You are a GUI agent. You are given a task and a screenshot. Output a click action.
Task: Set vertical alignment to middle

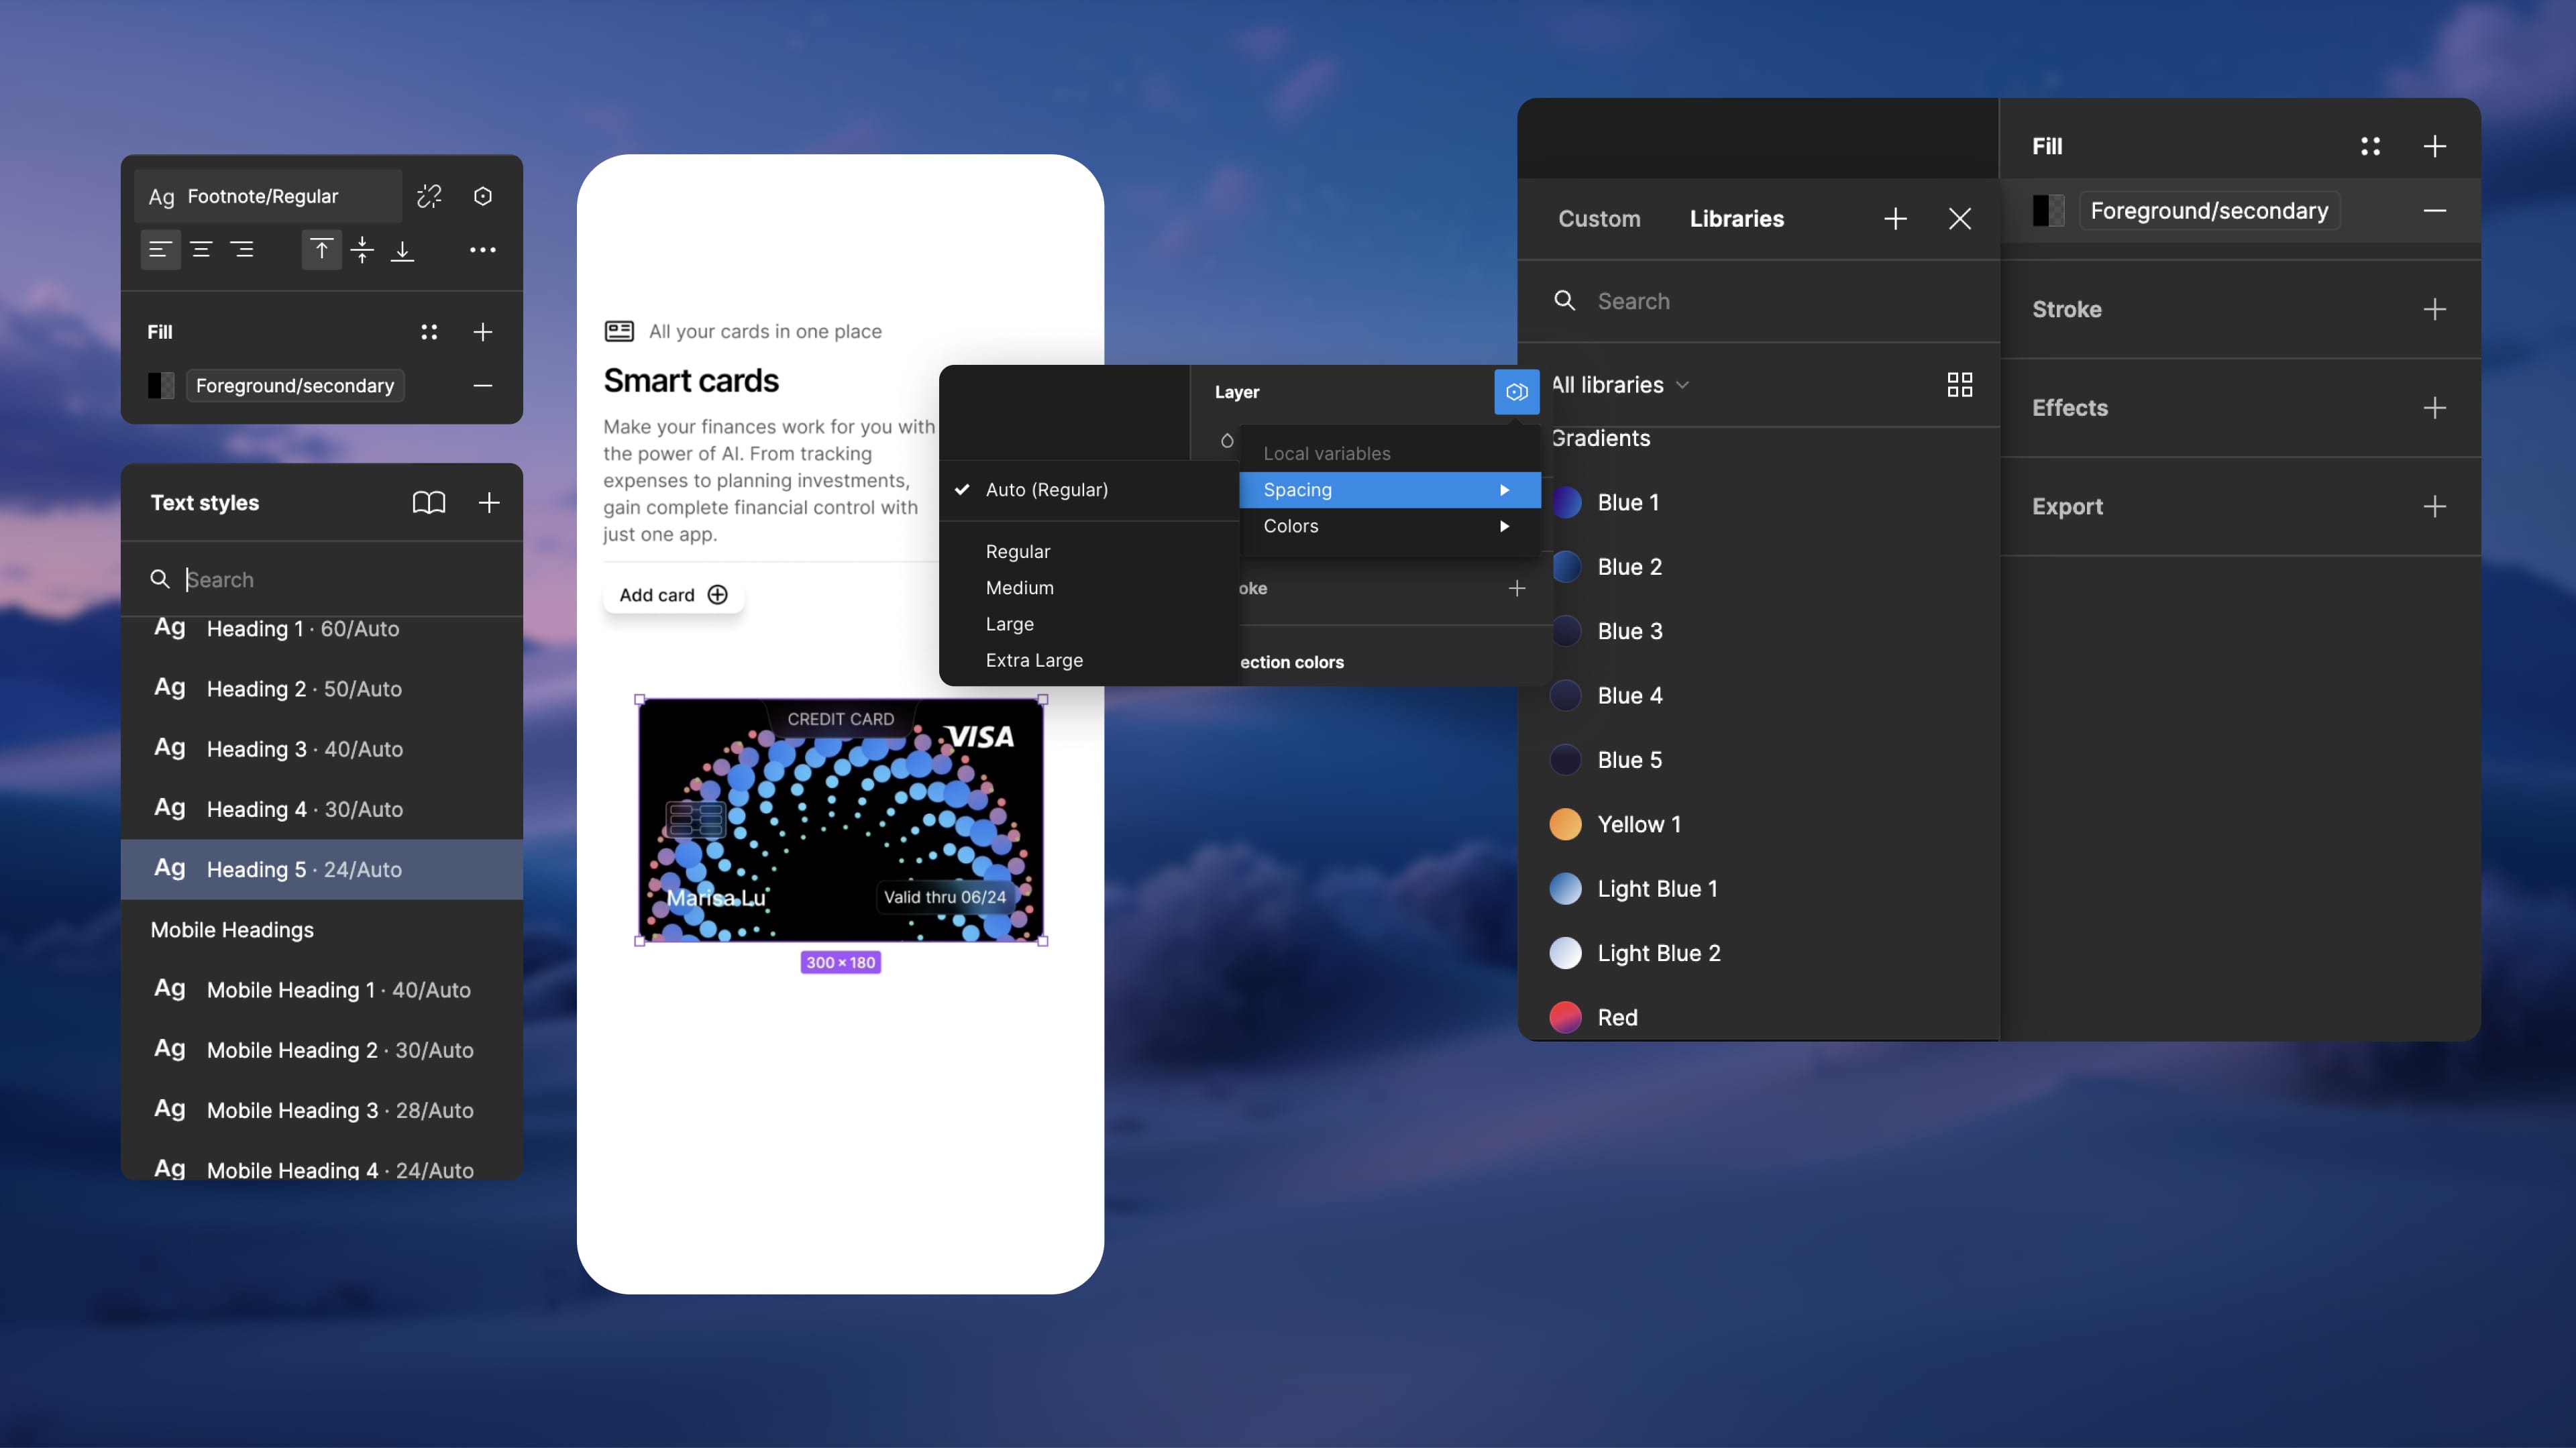point(363,250)
